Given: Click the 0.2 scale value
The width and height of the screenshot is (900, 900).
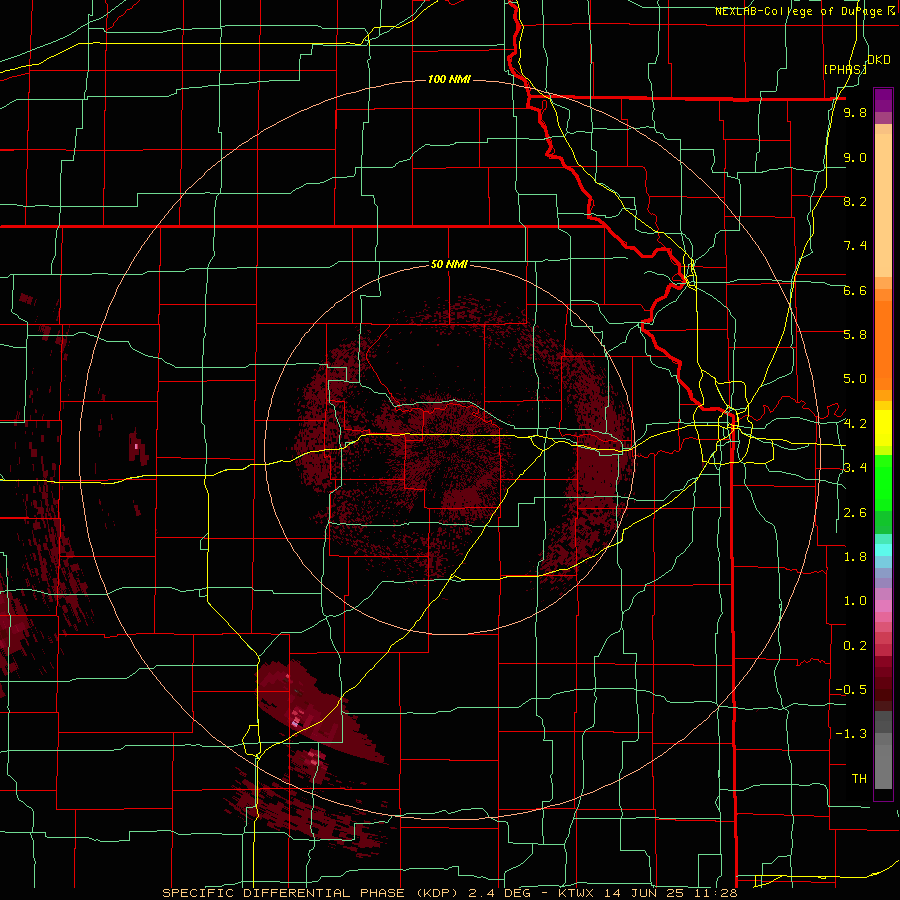Looking at the screenshot, I should 855,646.
